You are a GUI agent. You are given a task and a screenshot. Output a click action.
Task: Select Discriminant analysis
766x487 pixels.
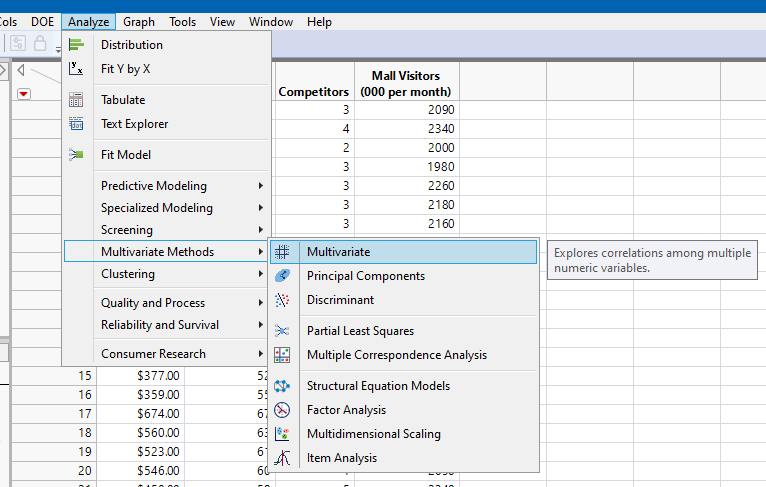tap(404, 300)
